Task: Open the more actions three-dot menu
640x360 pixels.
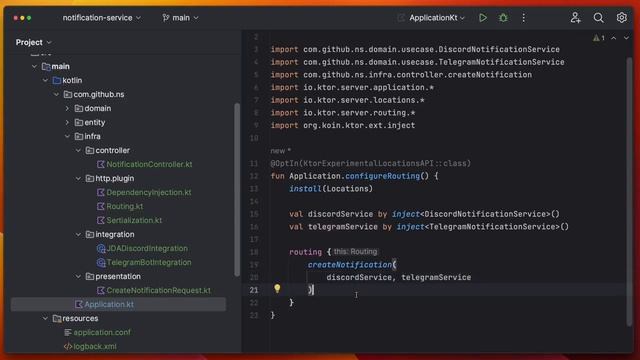Action: [x=524, y=18]
